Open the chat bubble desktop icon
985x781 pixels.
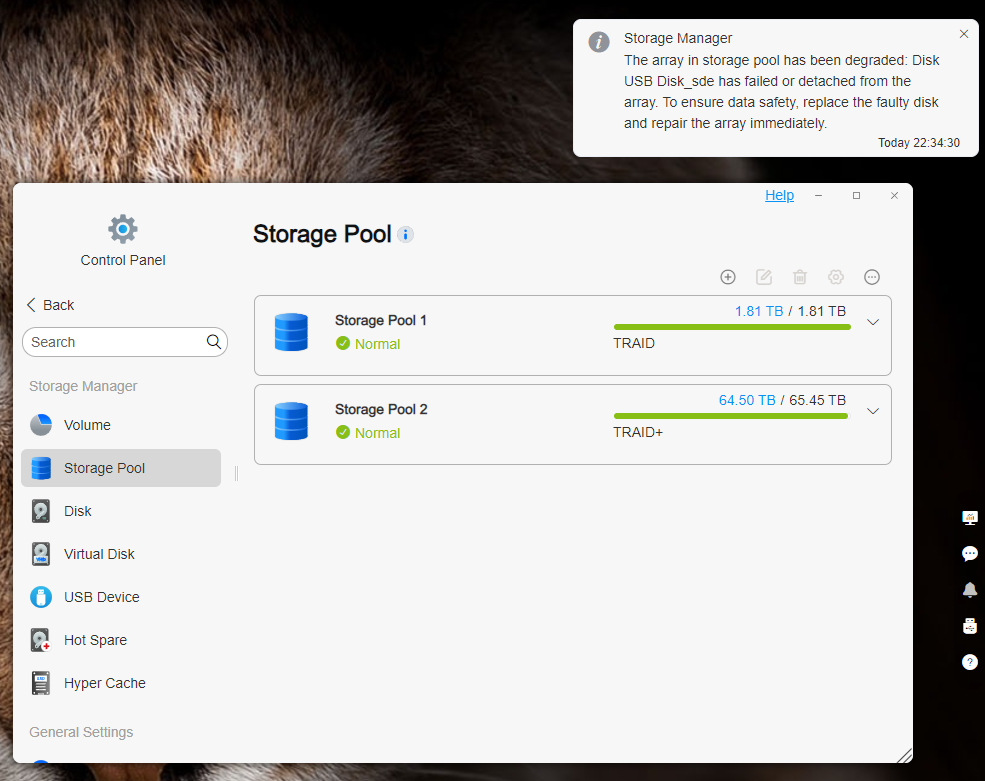pyautogui.click(x=970, y=554)
